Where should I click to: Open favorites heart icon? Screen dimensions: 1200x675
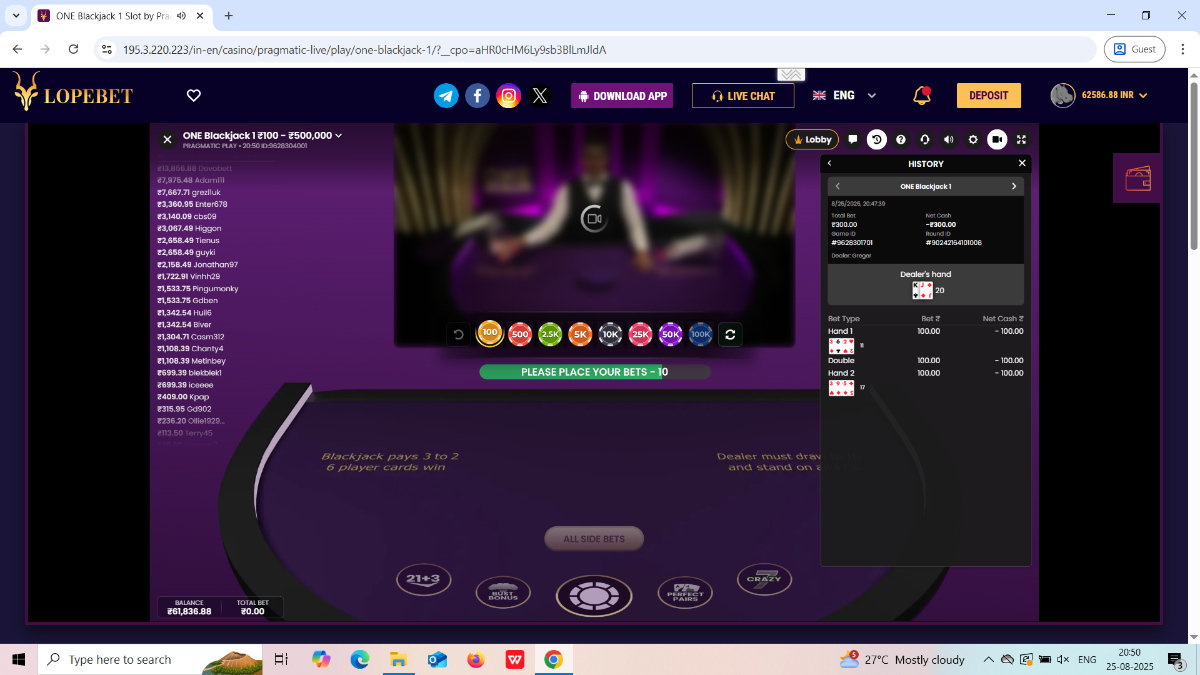pos(194,95)
